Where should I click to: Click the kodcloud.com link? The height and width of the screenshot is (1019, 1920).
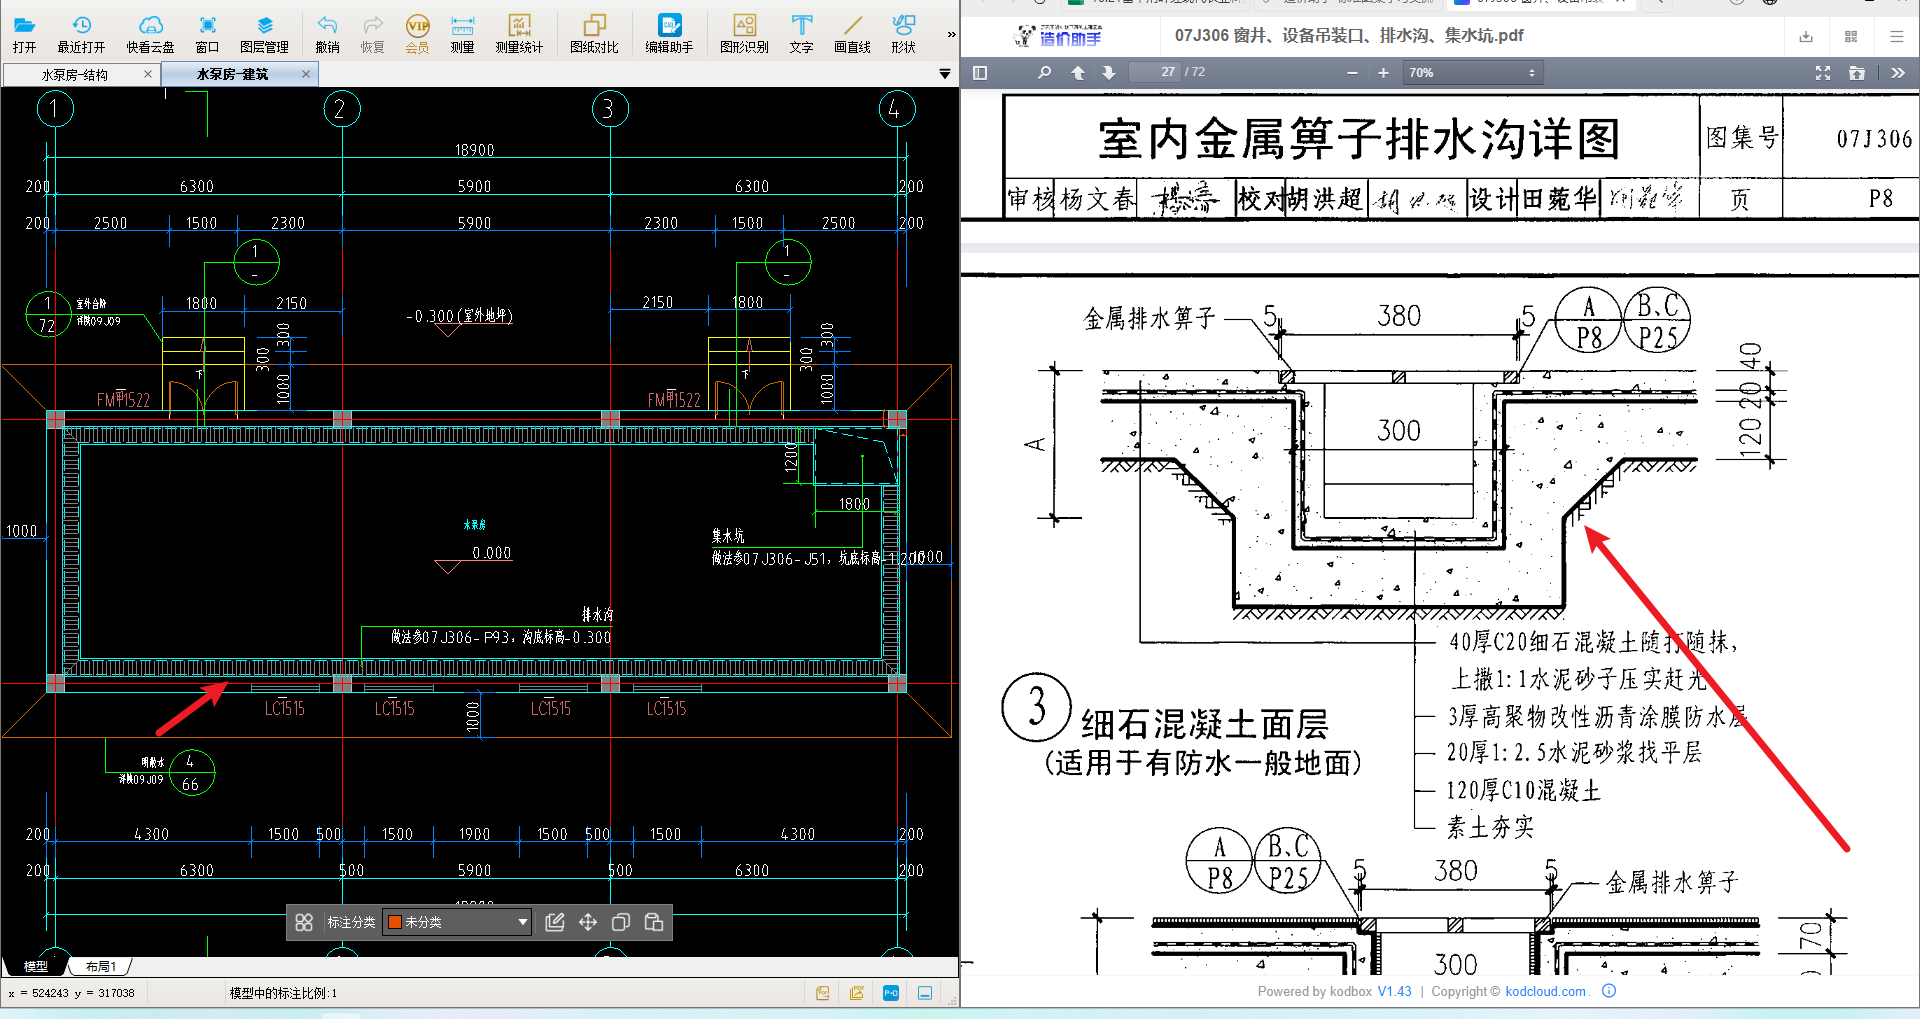coord(1546,992)
